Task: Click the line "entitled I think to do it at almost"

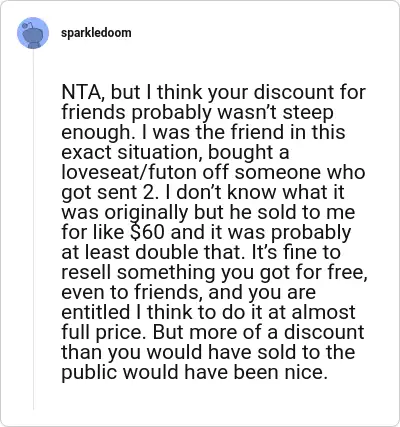Action: [x=208, y=312]
